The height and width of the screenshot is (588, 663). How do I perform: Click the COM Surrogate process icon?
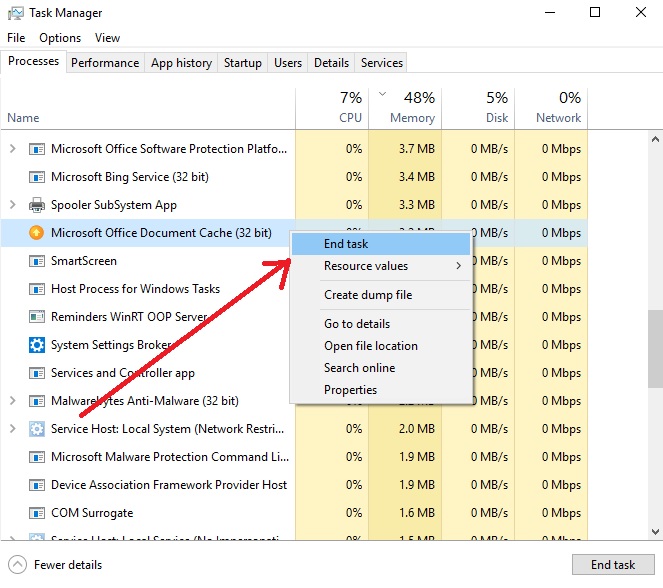click(37, 513)
